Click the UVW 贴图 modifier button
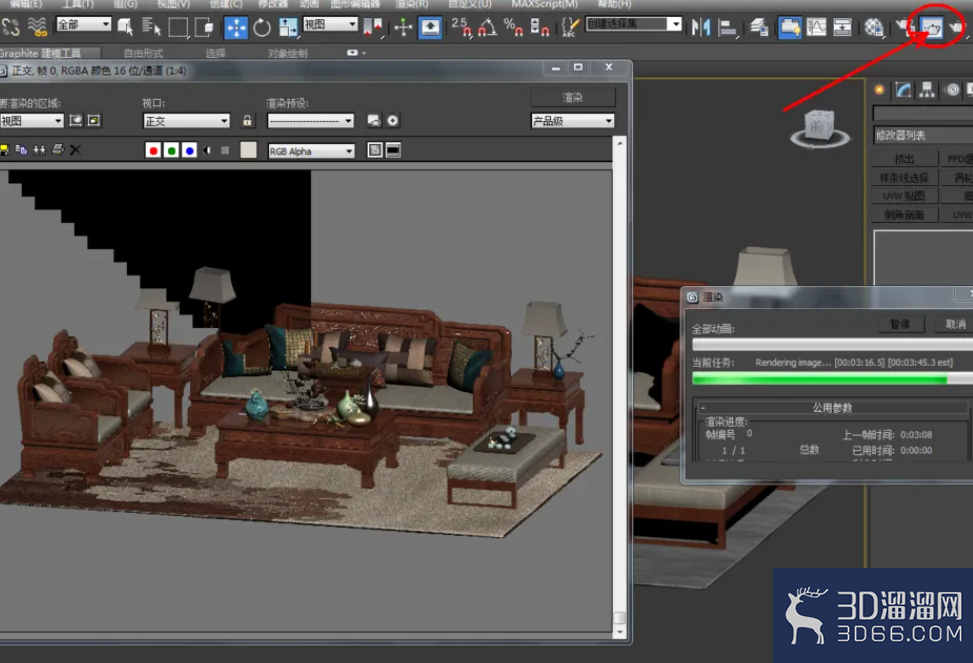Image resolution: width=973 pixels, height=663 pixels. pos(904,196)
